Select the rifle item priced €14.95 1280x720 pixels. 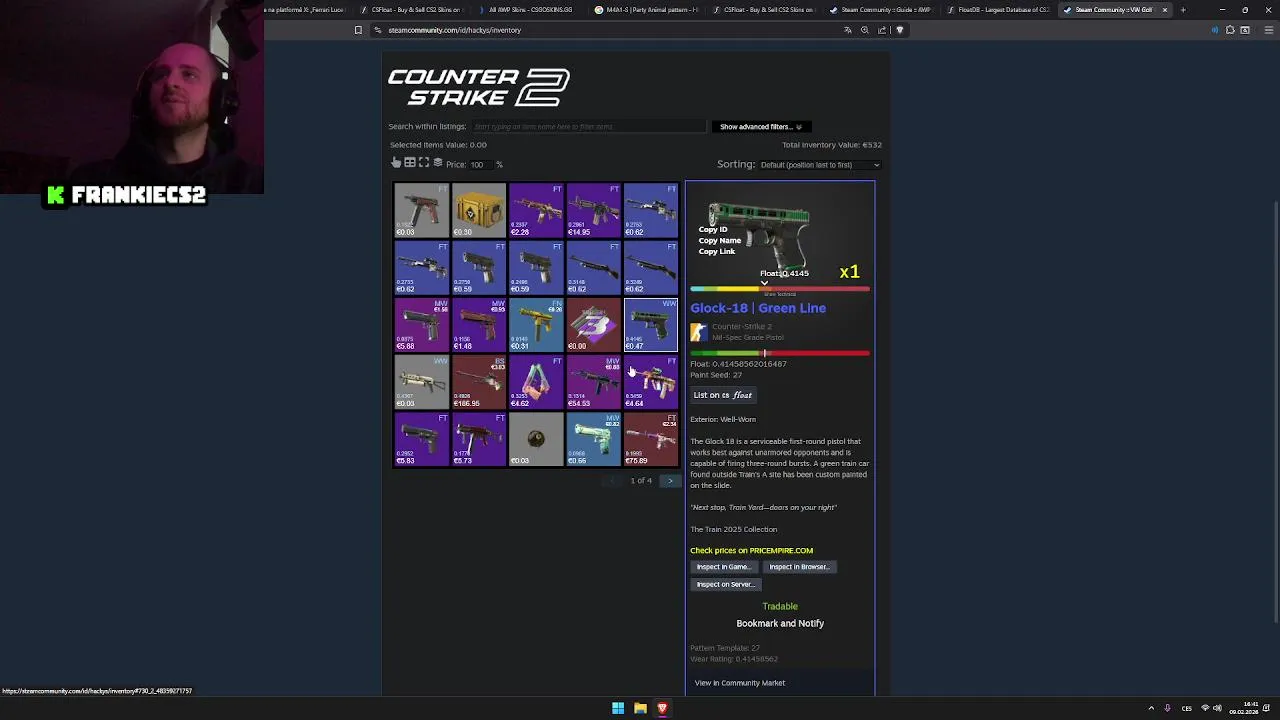(593, 210)
